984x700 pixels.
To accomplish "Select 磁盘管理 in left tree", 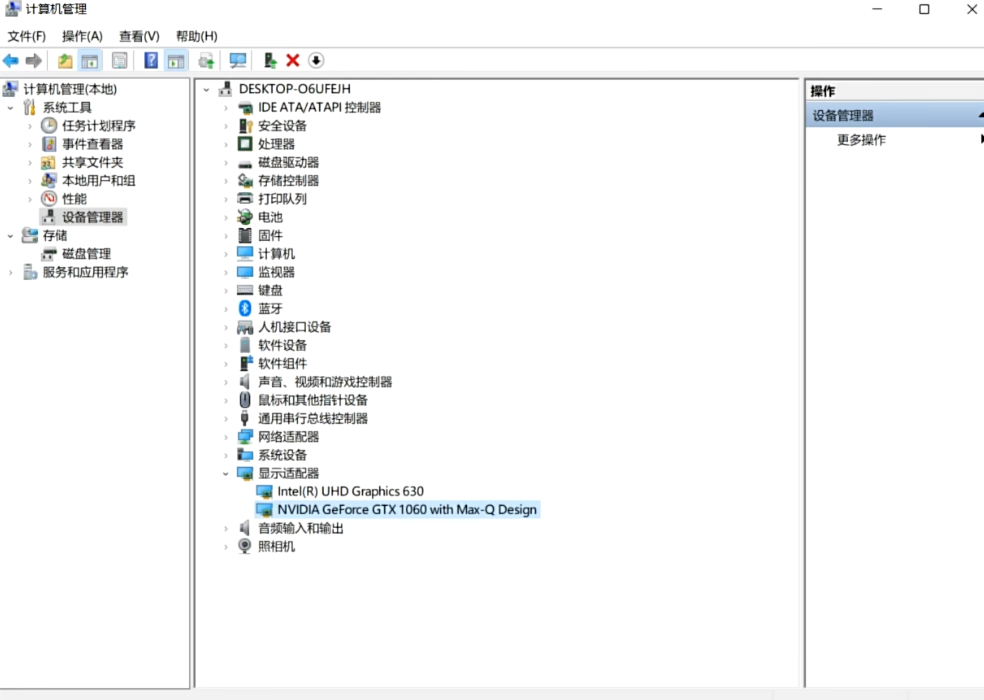I will [86, 254].
